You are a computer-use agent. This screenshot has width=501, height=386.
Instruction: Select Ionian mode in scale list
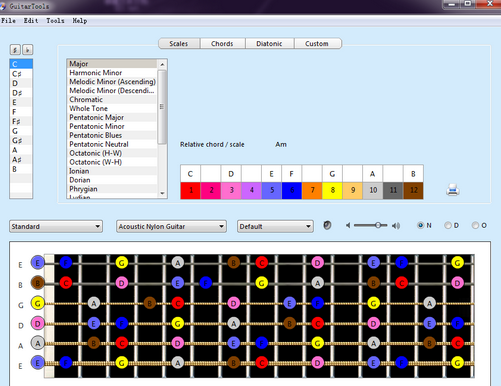point(112,171)
